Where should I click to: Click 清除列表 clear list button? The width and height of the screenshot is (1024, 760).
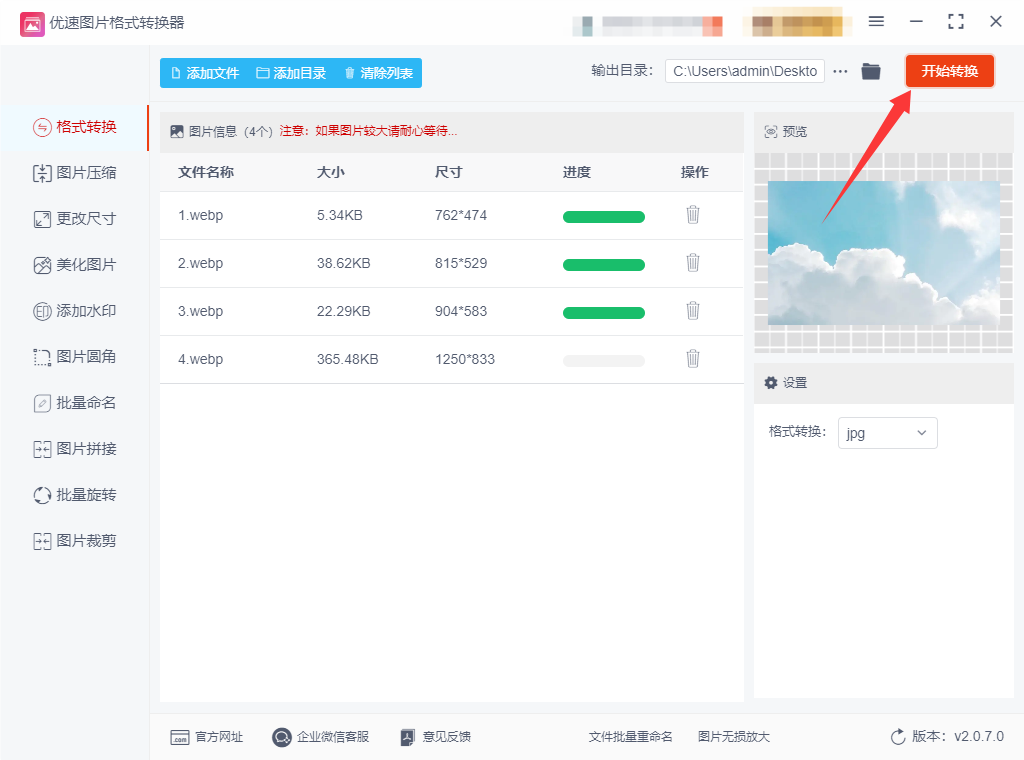tap(379, 73)
